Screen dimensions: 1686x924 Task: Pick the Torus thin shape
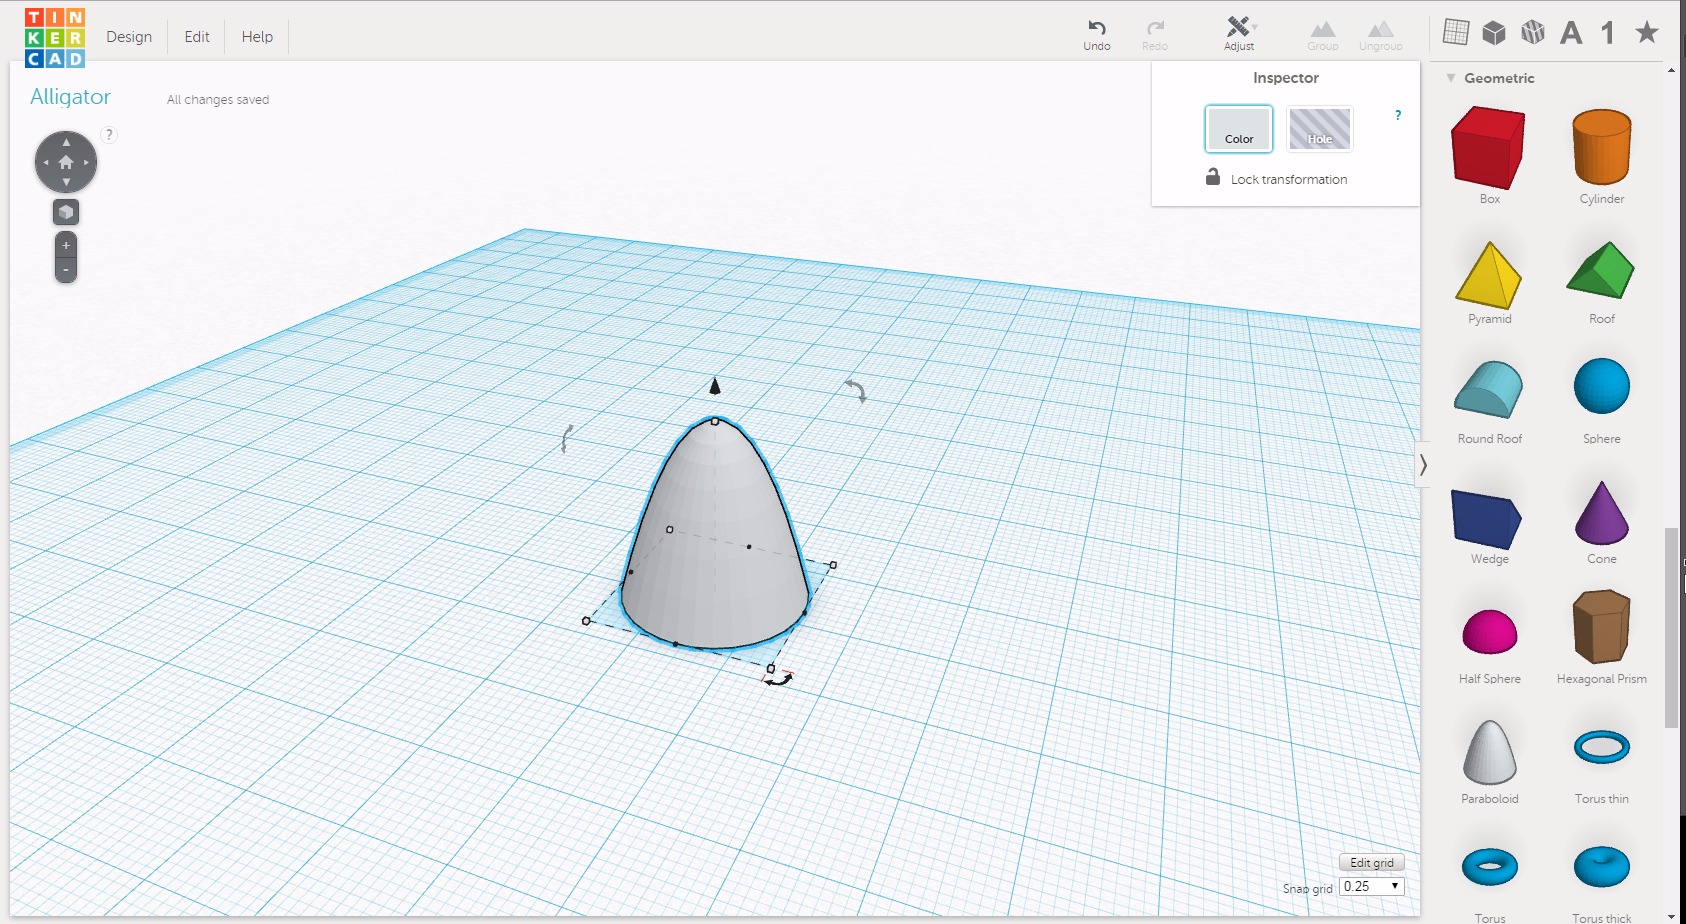pyautogui.click(x=1602, y=747)
